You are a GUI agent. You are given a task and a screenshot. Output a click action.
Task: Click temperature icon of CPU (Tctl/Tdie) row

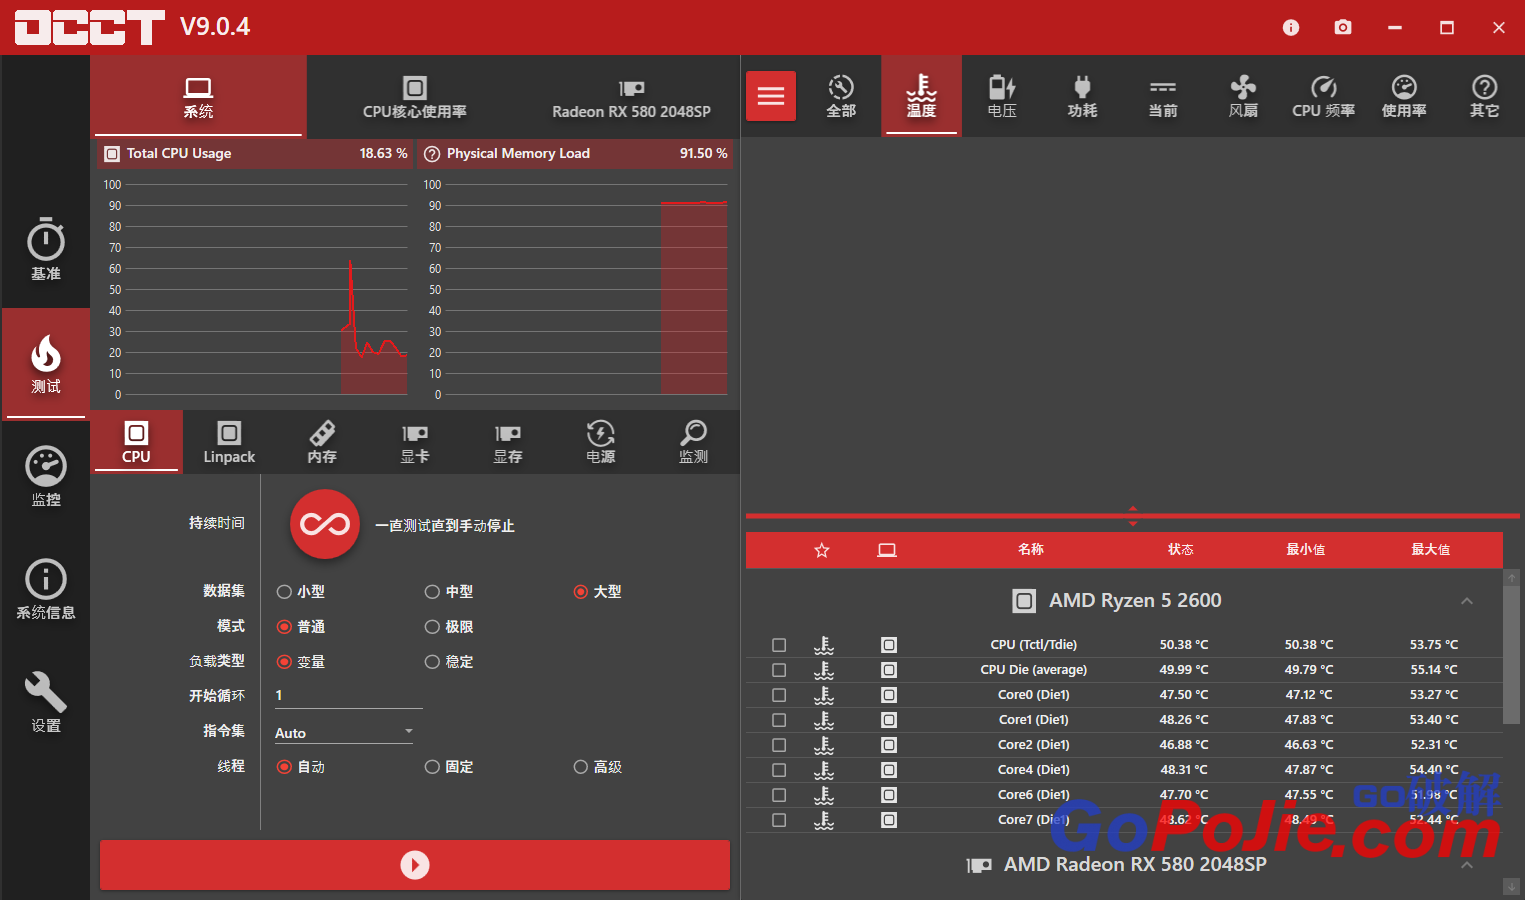point(824,645)
